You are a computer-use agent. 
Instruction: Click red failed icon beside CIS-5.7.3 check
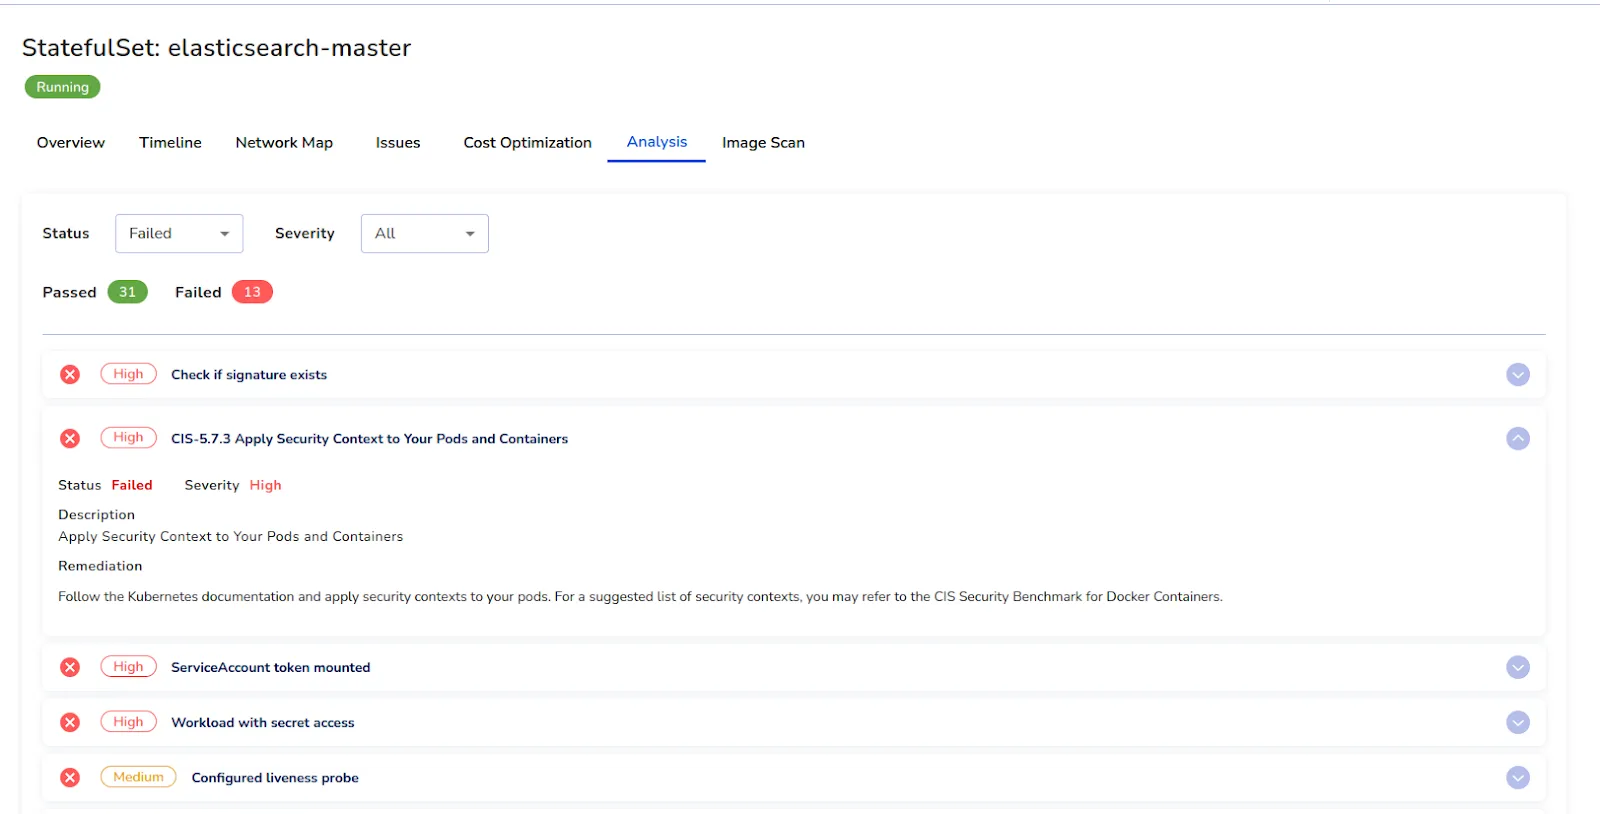pyautogui.click(x=70, y=438)
